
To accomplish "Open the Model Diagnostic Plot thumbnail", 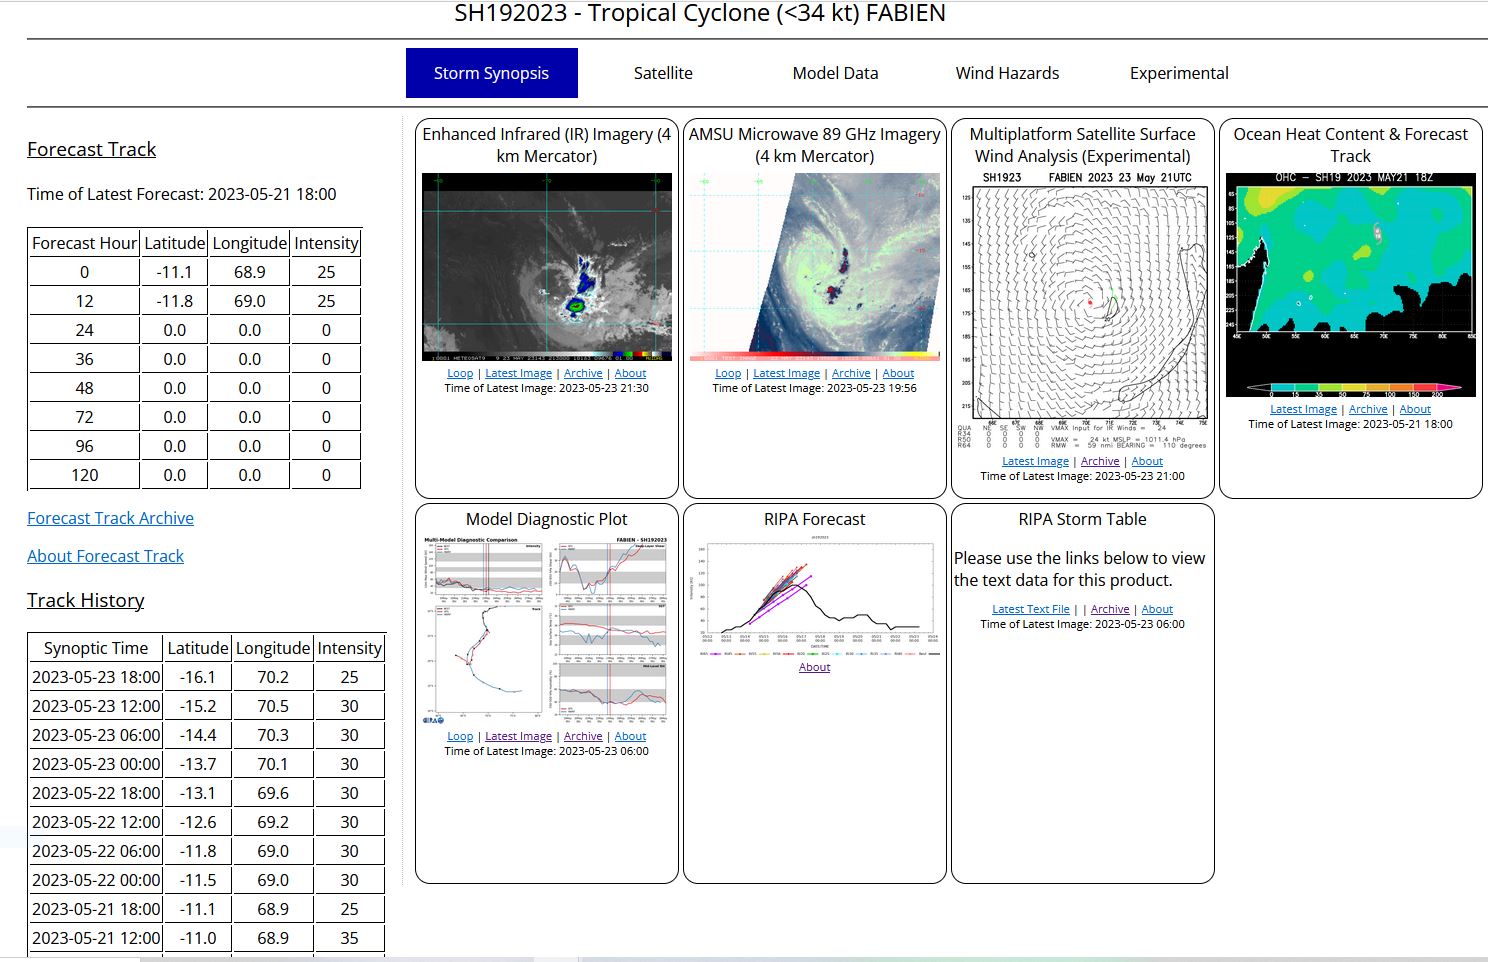I will coord(546,629).
